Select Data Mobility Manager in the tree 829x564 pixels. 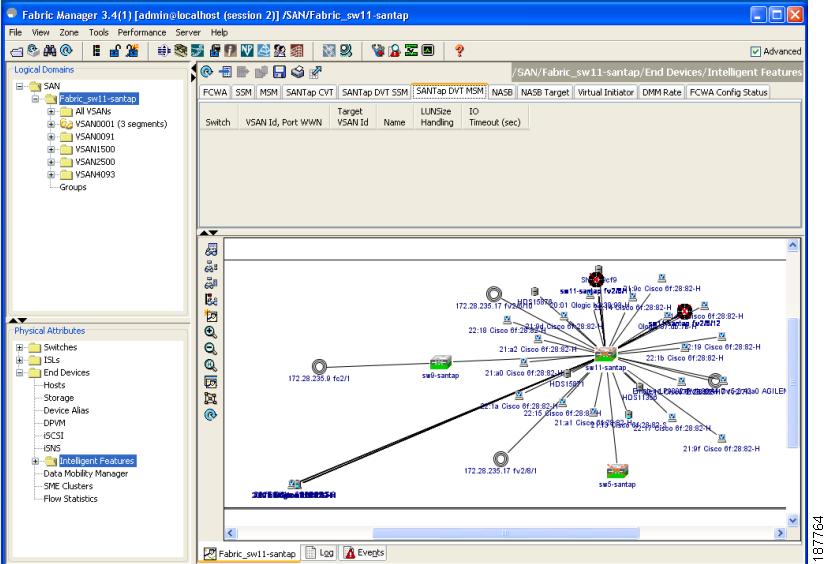(x=86, y=474)
